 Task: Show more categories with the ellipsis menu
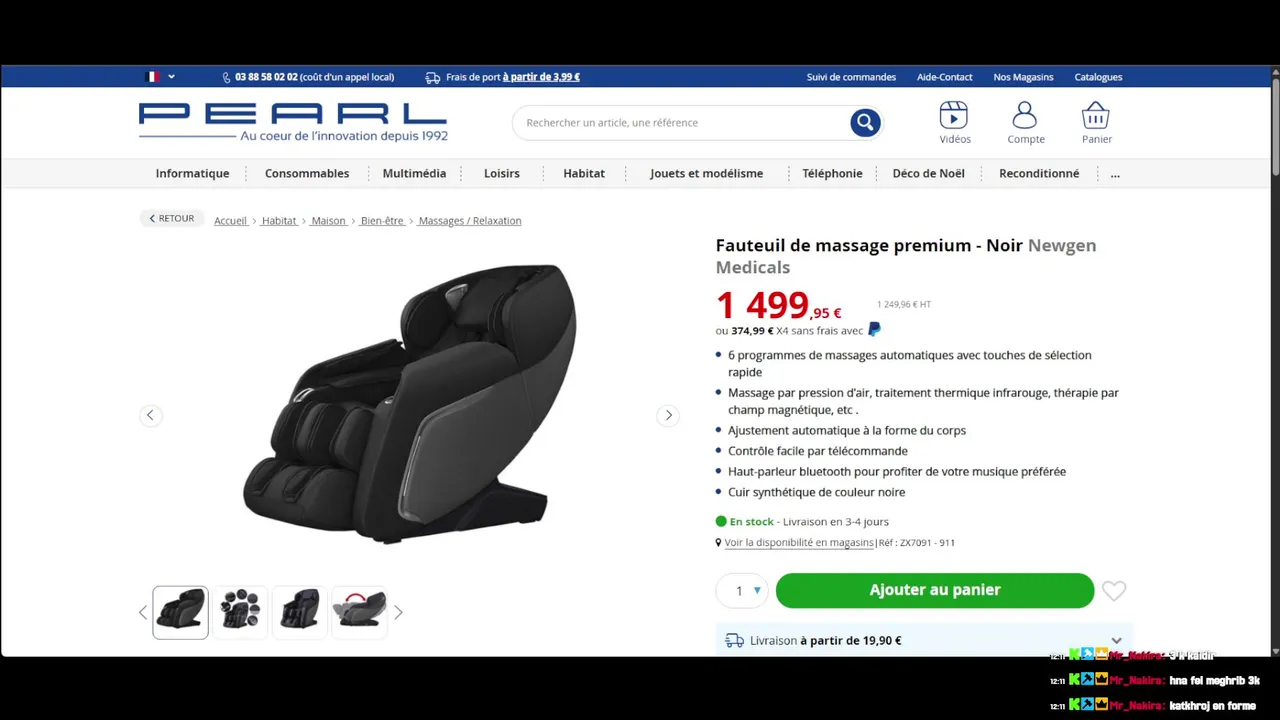[1115, 173]
